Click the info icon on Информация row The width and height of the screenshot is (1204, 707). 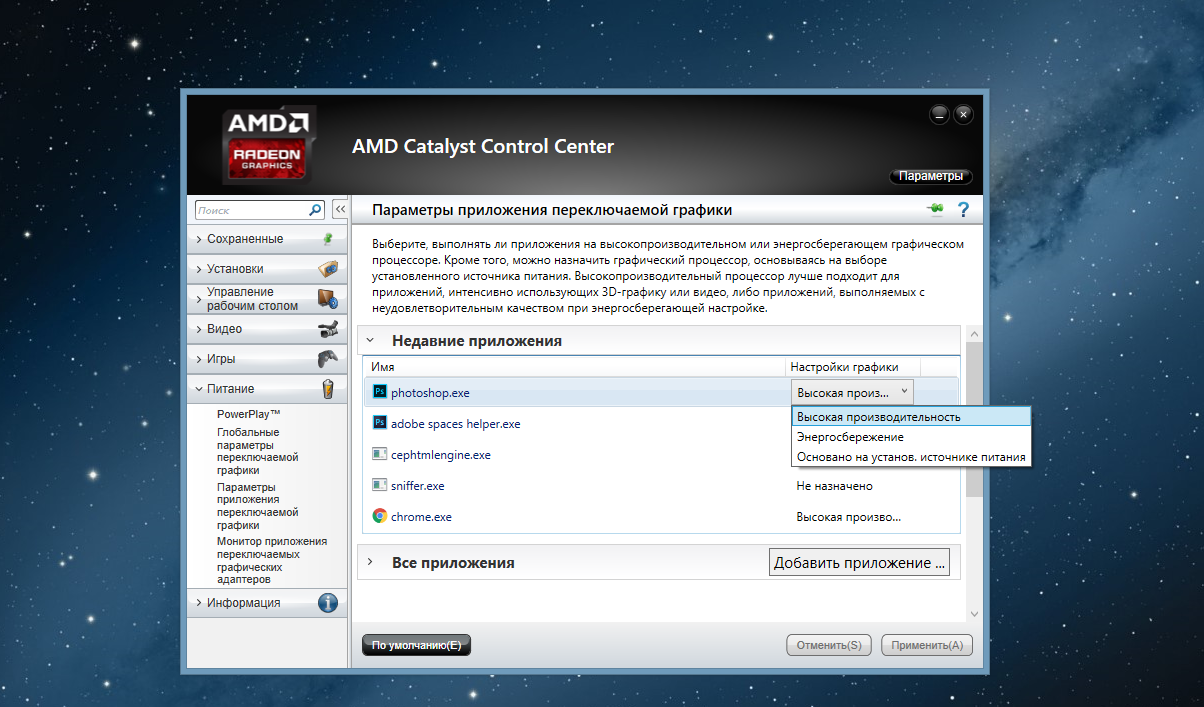click(327, 603)
